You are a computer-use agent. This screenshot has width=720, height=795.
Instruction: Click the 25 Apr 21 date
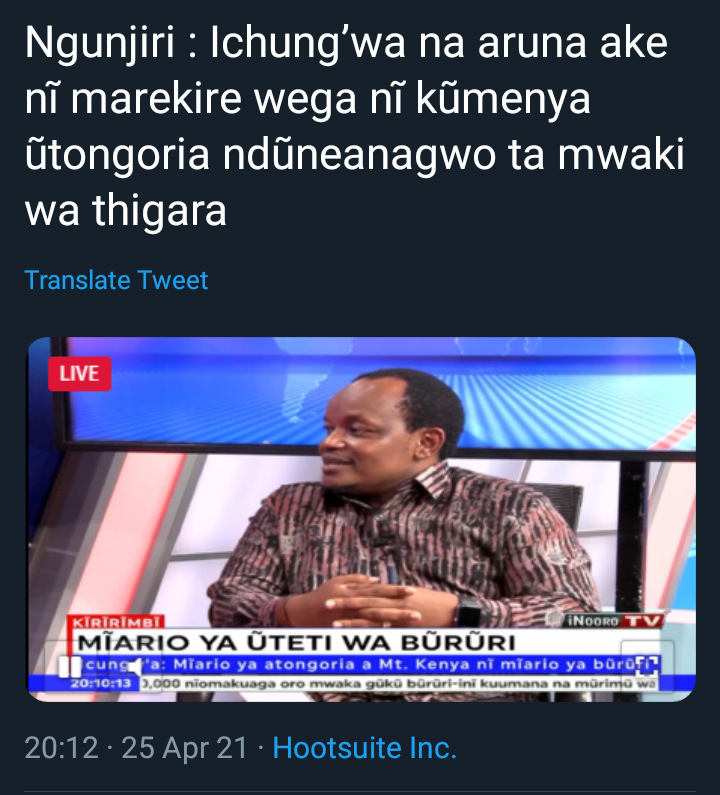click(x=185, y=748)
